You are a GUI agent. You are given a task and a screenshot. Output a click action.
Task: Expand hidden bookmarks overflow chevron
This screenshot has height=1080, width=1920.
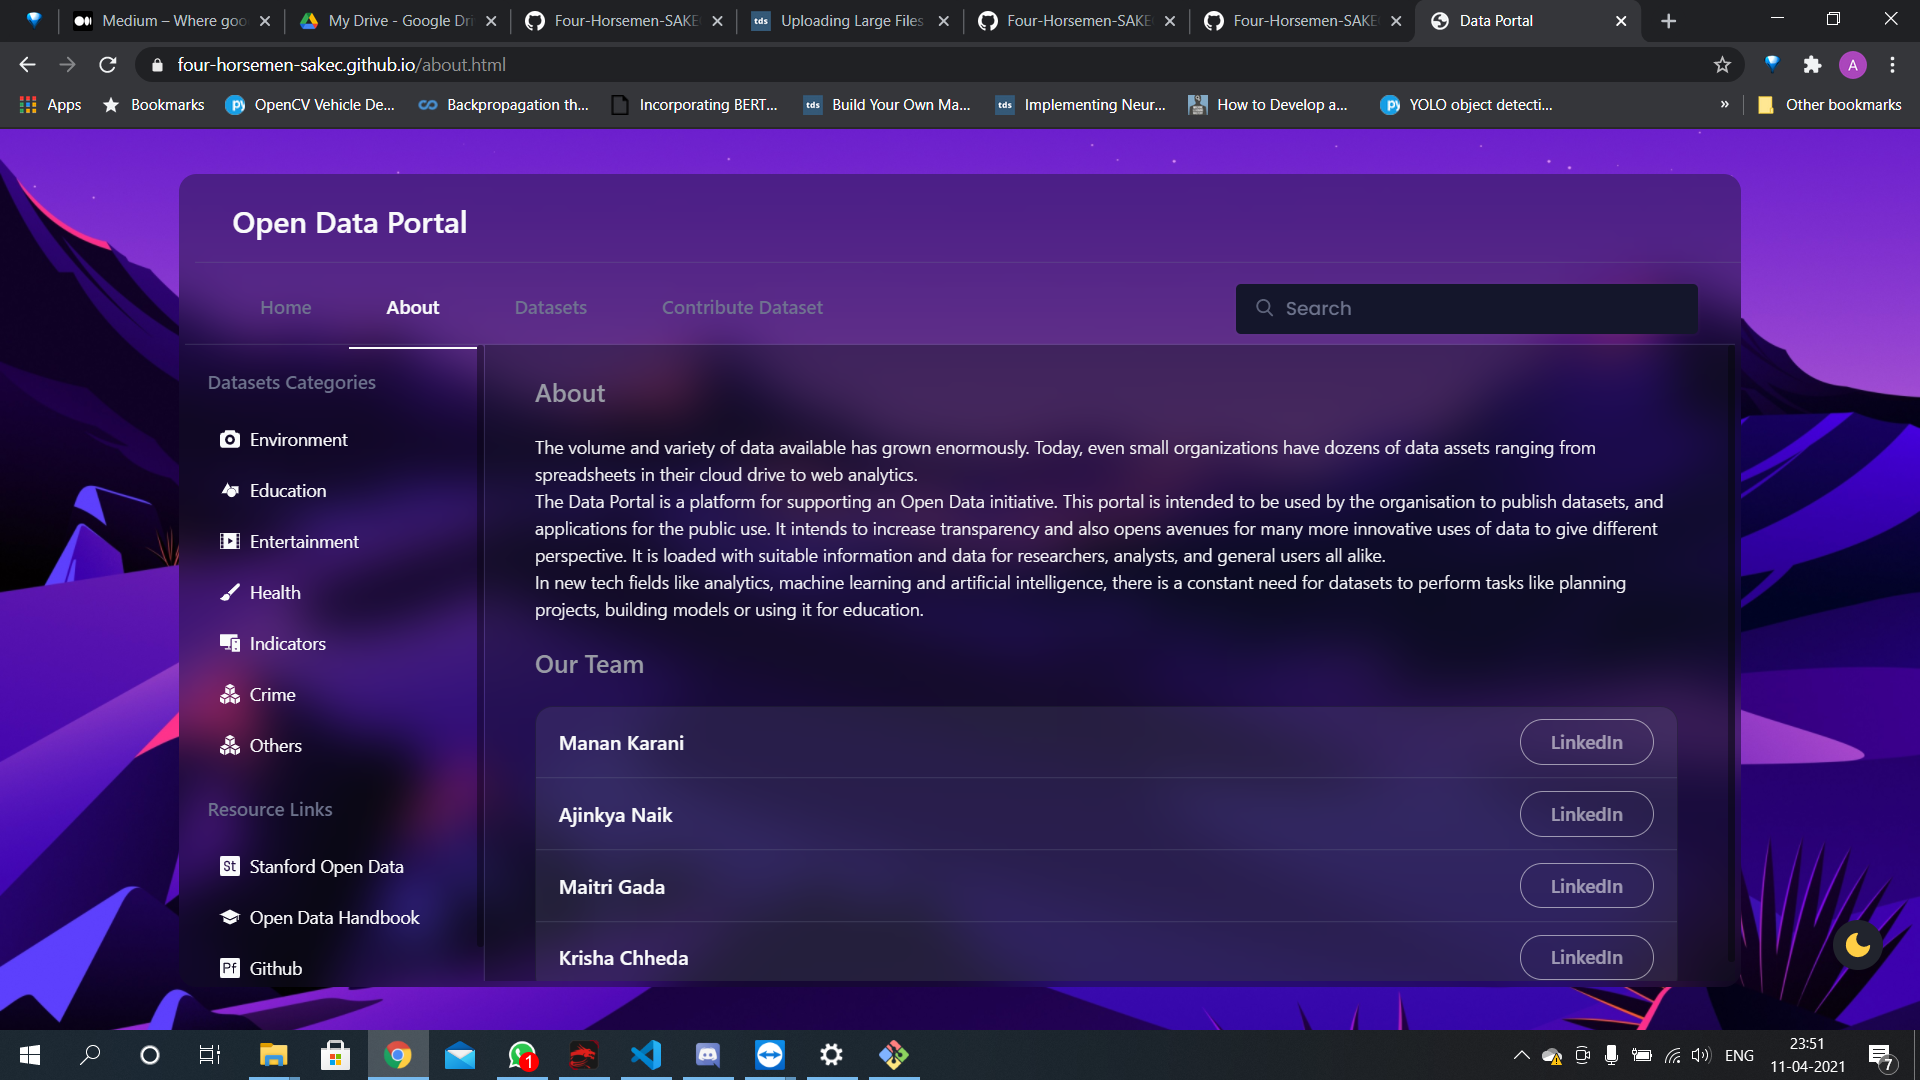click(1724, 105)
